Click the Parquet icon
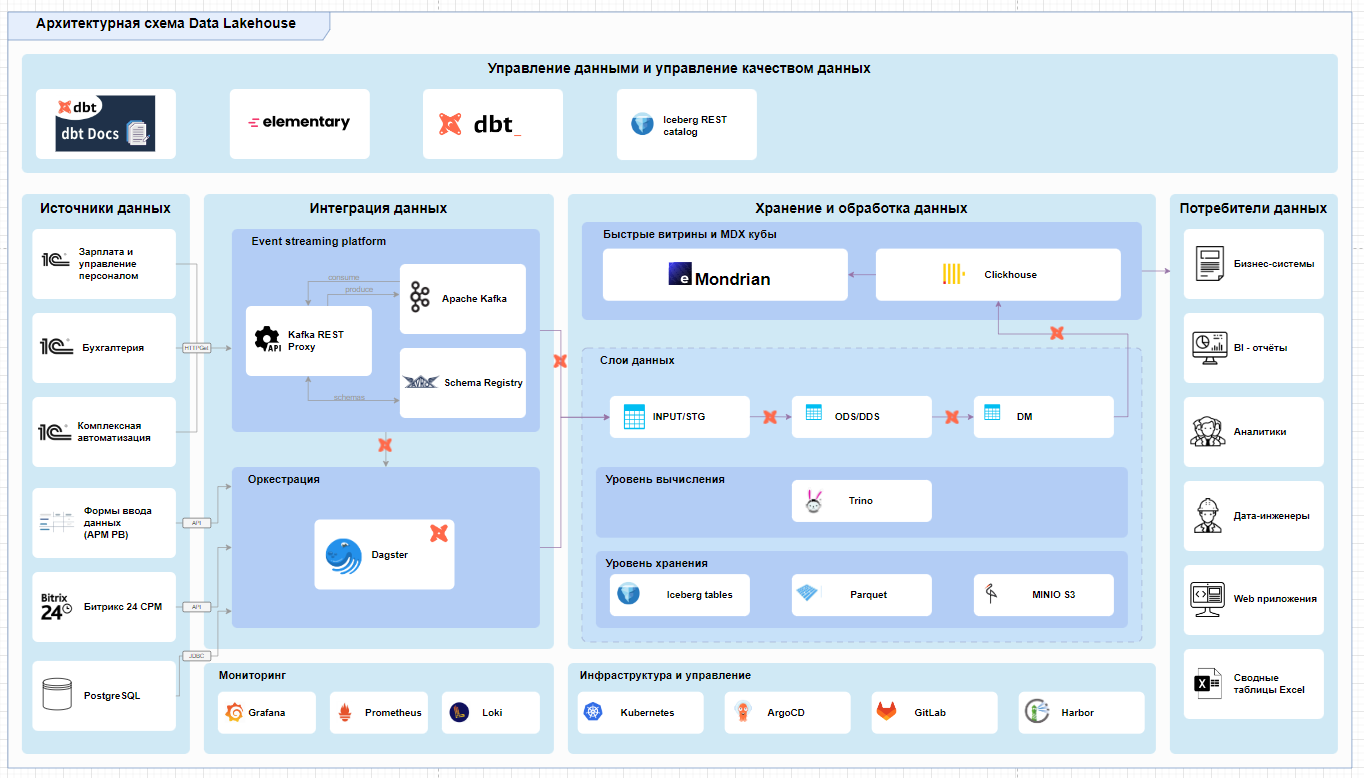Image resolution: width=1364 pixels, height=778 pixels. (805, 594)
